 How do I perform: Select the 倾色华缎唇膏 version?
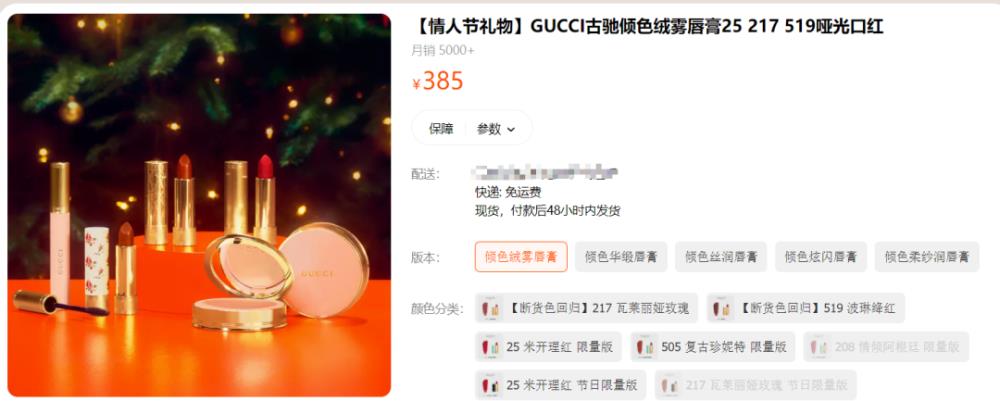point(621,257)
